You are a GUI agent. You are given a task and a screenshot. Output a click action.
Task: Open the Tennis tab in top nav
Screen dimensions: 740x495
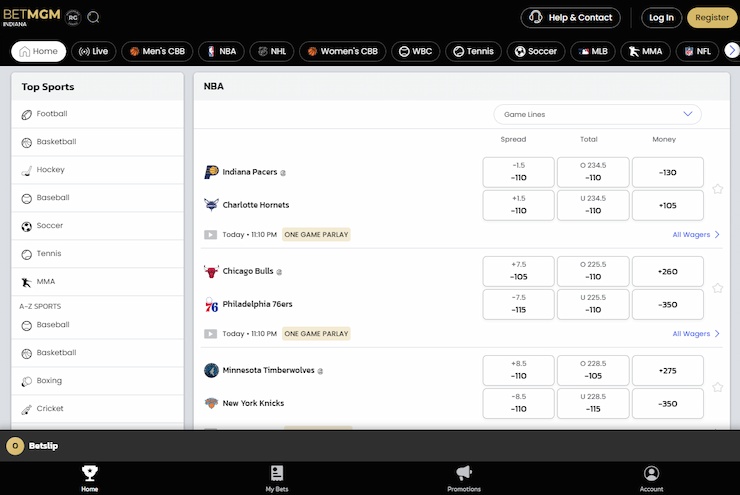pyautogui.click(x=473, y=51)
